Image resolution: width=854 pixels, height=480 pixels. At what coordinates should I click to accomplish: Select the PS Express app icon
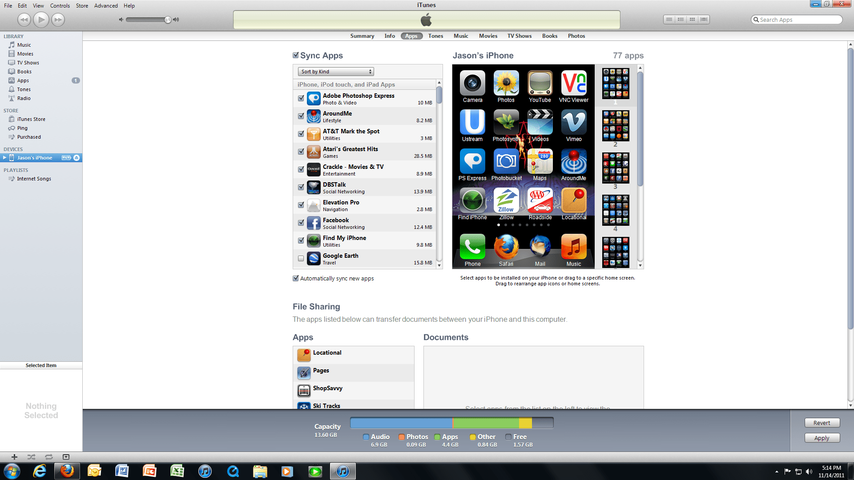coord(472,161)
